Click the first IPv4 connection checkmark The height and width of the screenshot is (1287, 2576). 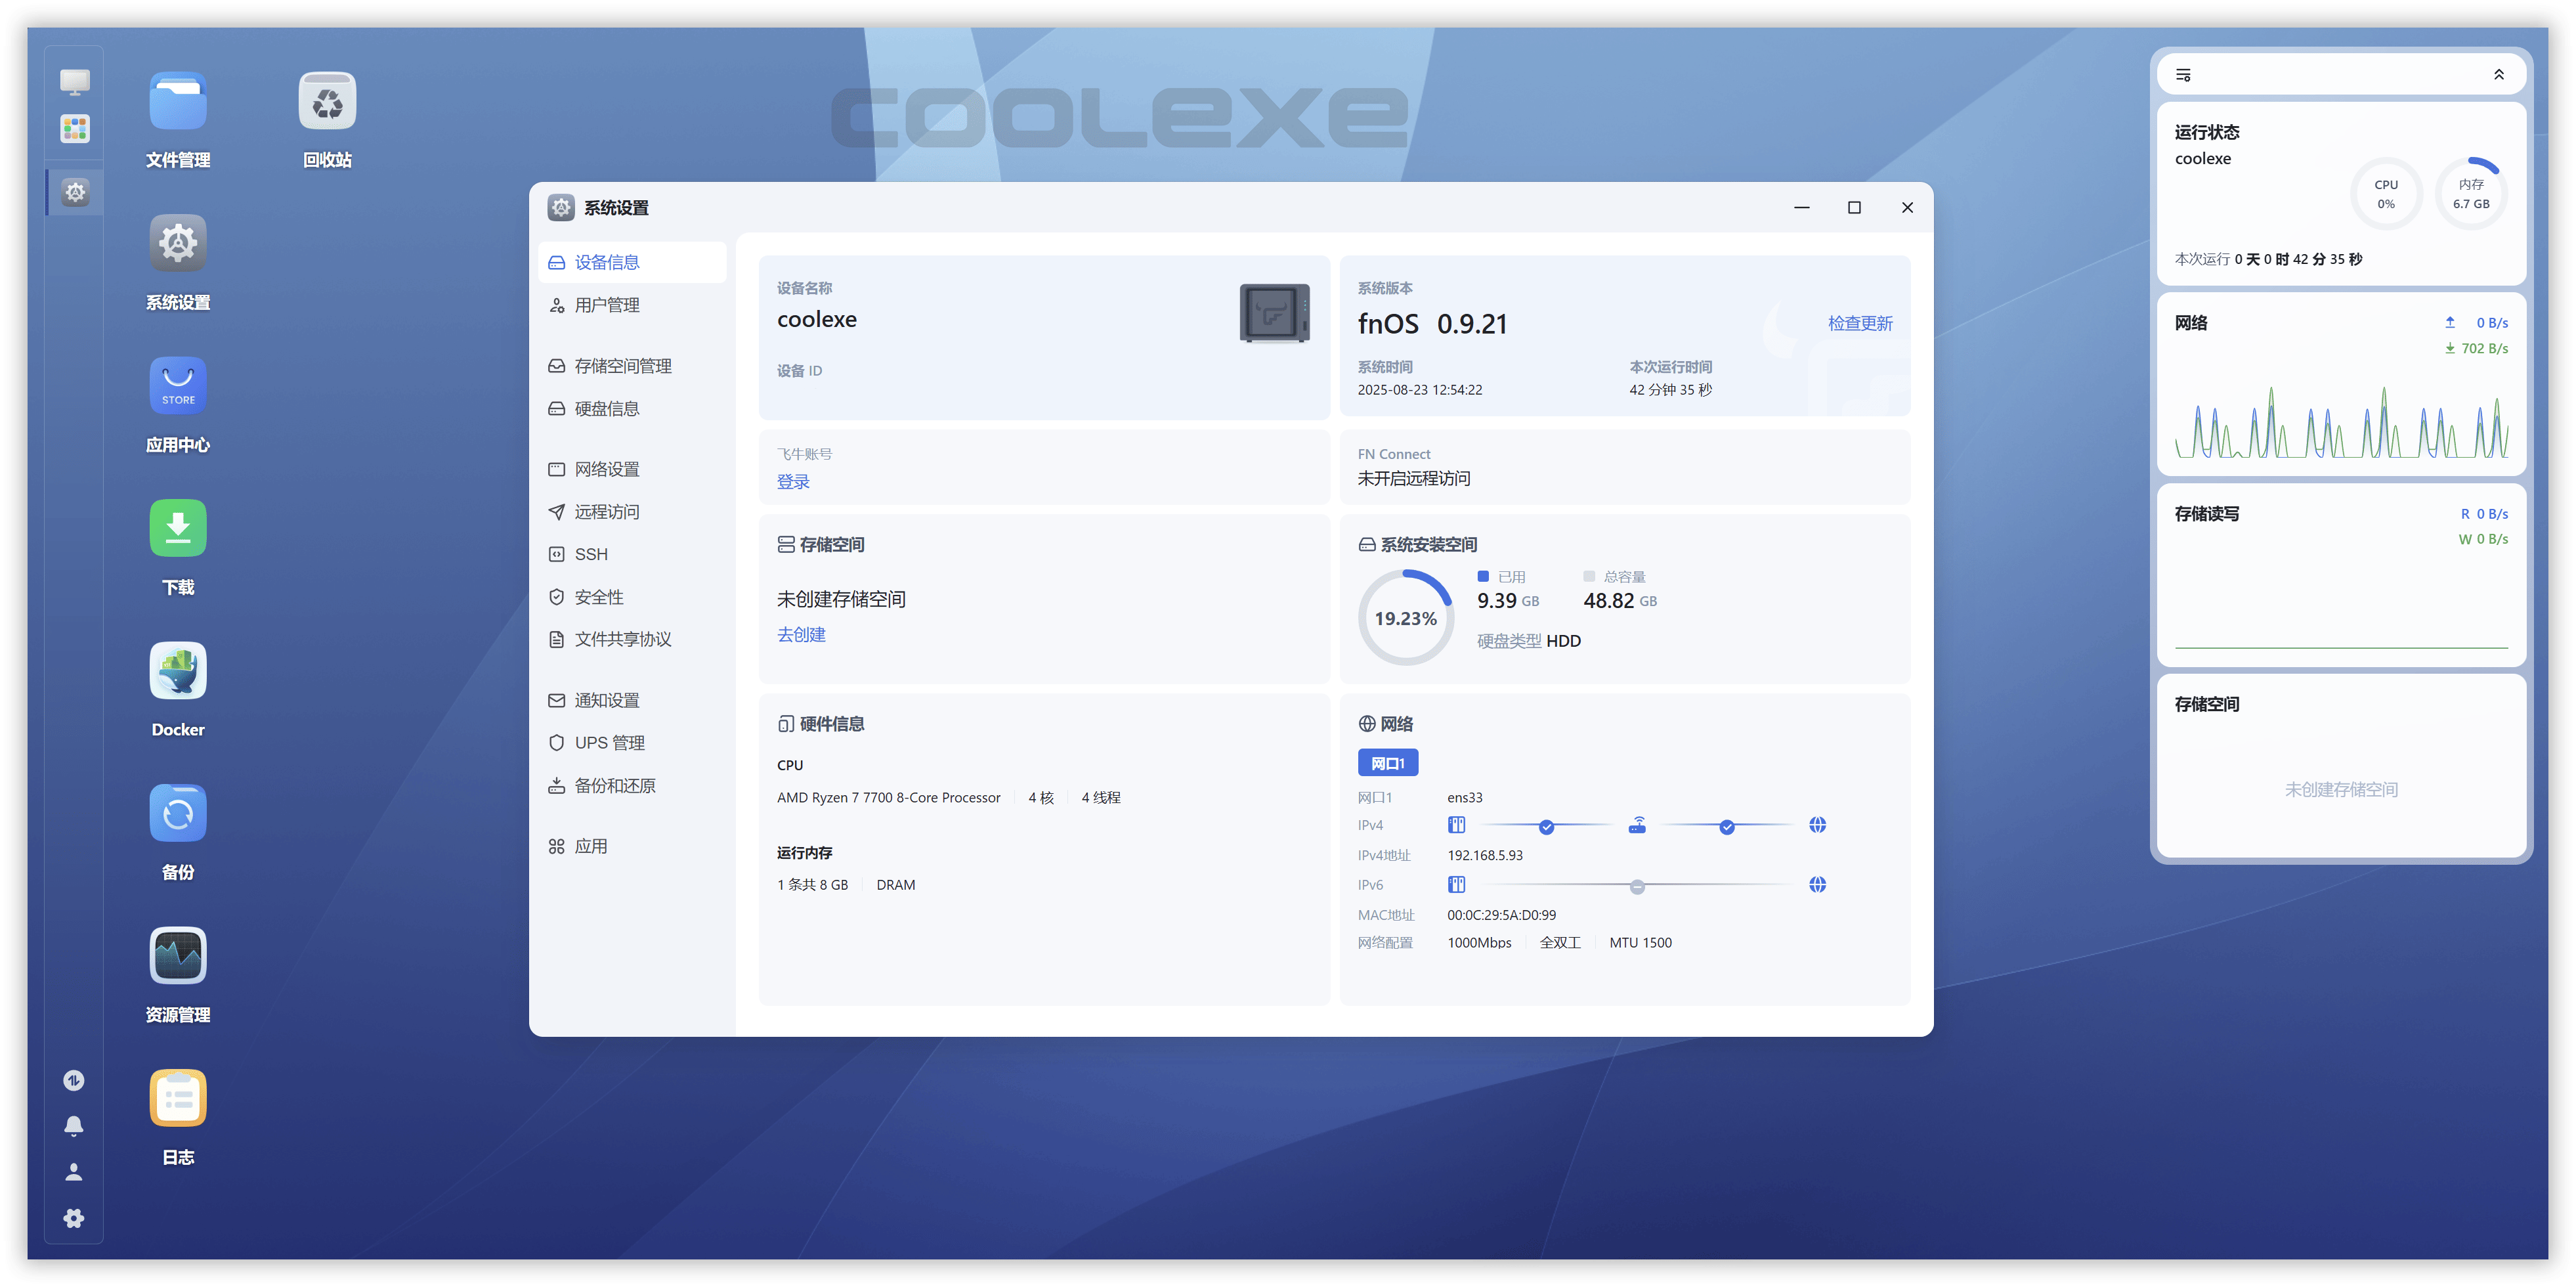[x=1546, y=827]
